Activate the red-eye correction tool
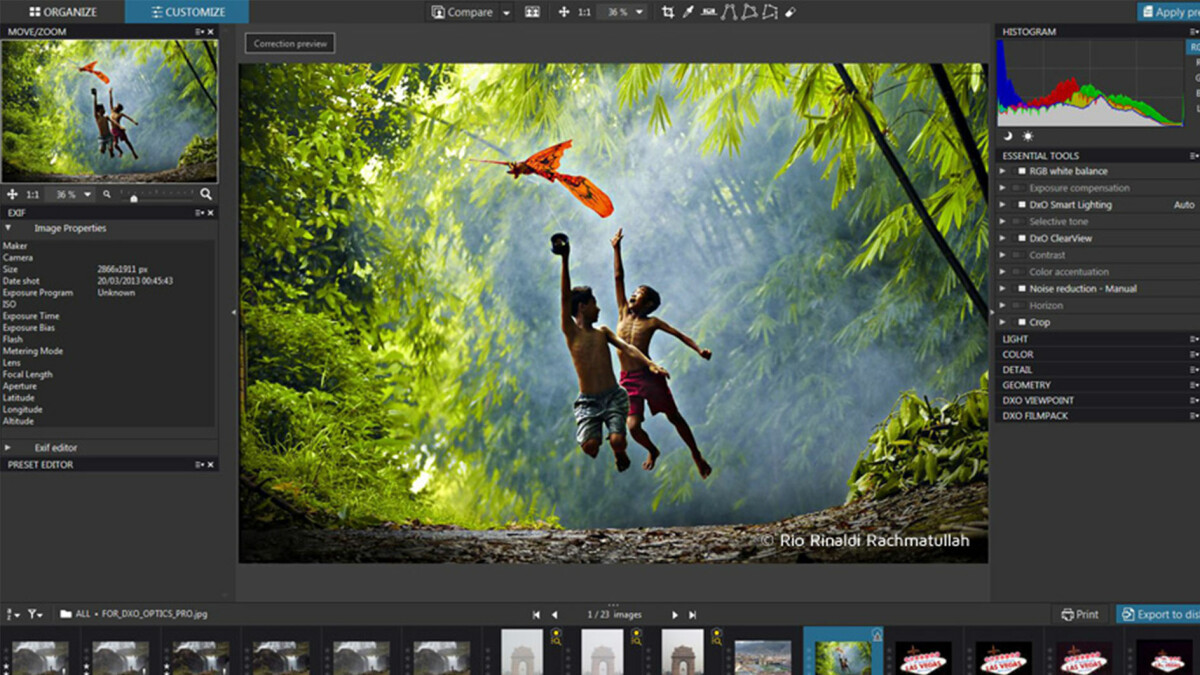 pyautogui.click(x=708, y=11)
